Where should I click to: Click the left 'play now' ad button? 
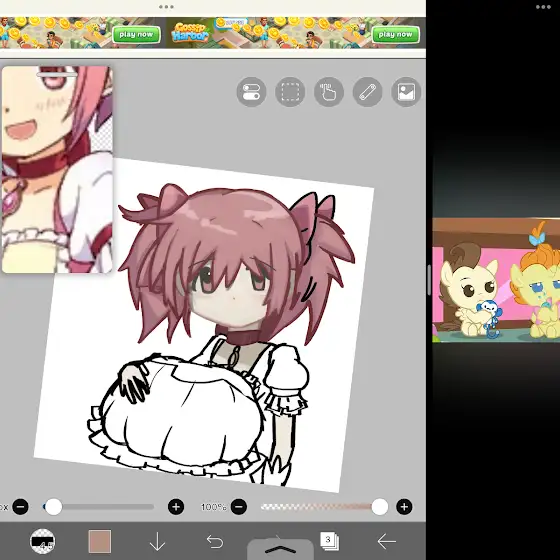click(136, 35)
